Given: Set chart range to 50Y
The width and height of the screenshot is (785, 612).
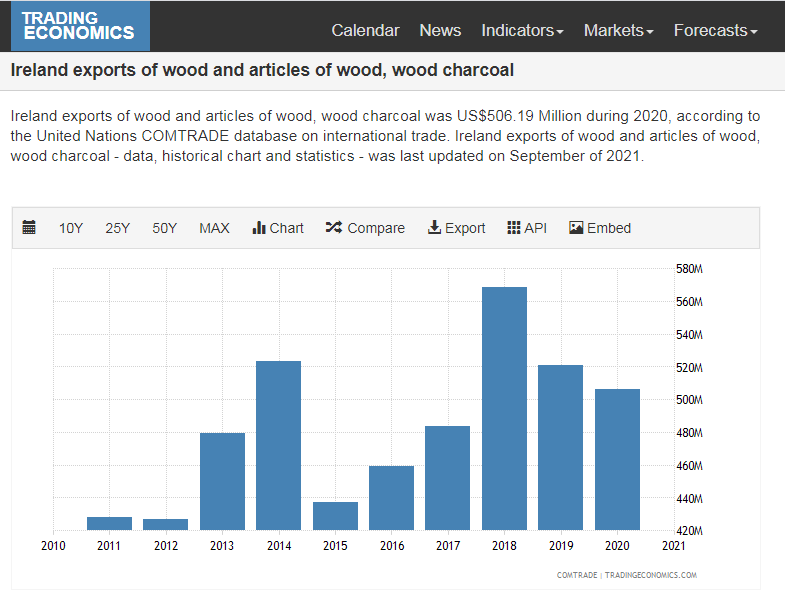Looking at the screenshot, I should pyautogui.click(x=165, y=228).
